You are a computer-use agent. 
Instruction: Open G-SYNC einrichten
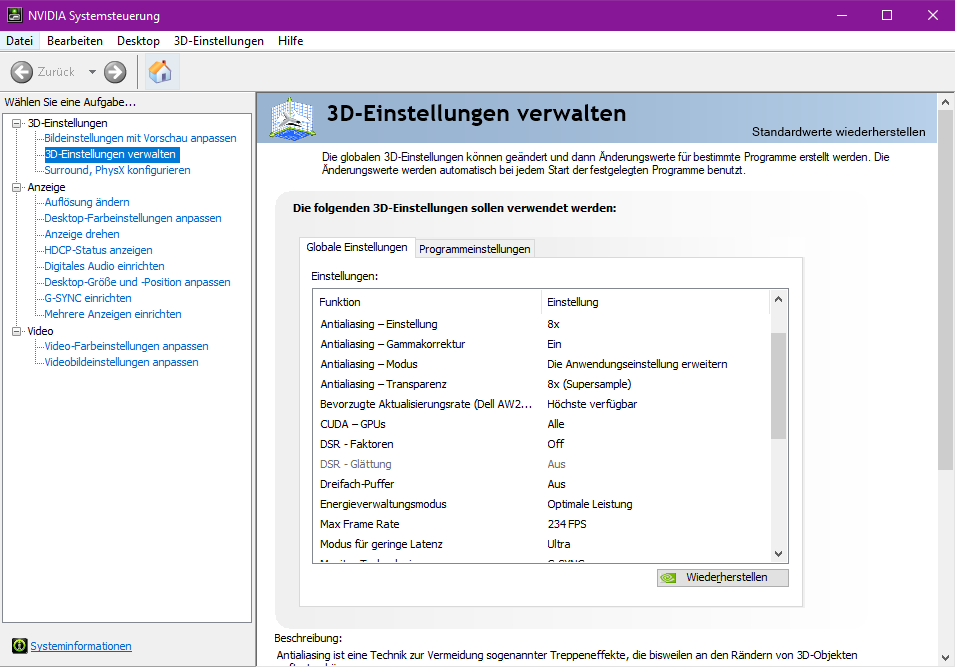[x=88, y=298]
